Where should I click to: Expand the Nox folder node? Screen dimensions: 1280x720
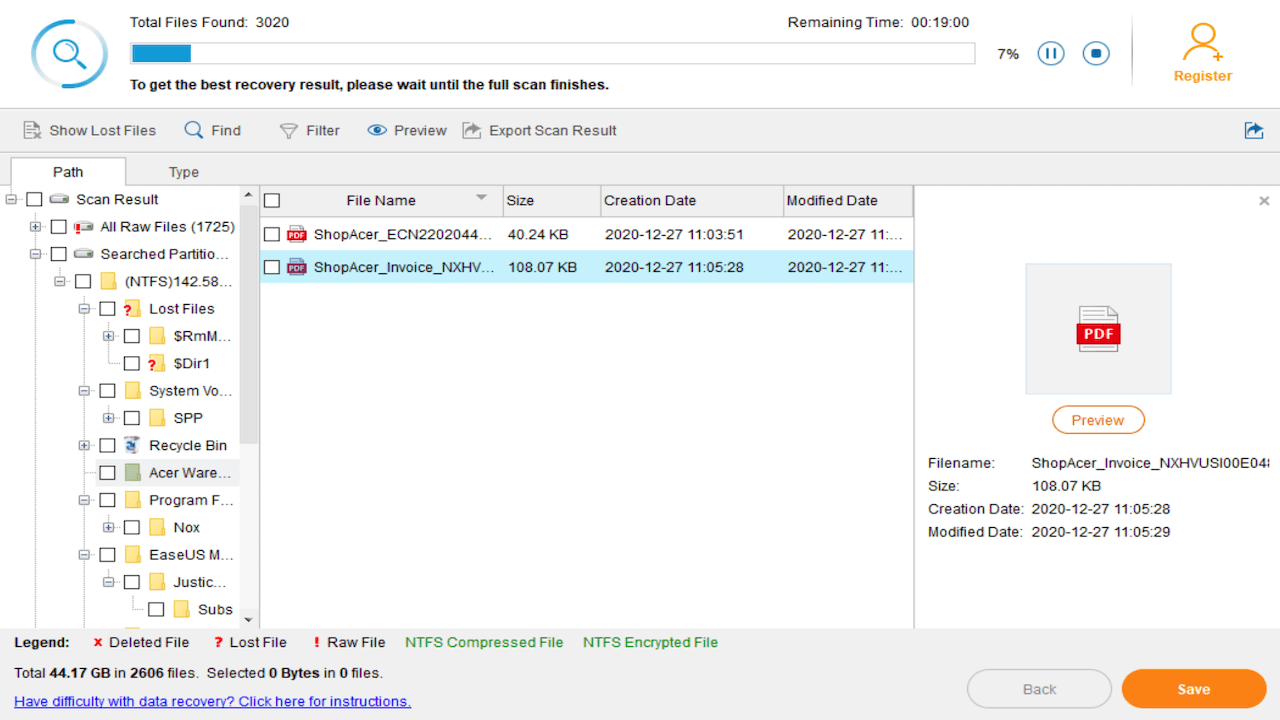[x=108, y=527]
